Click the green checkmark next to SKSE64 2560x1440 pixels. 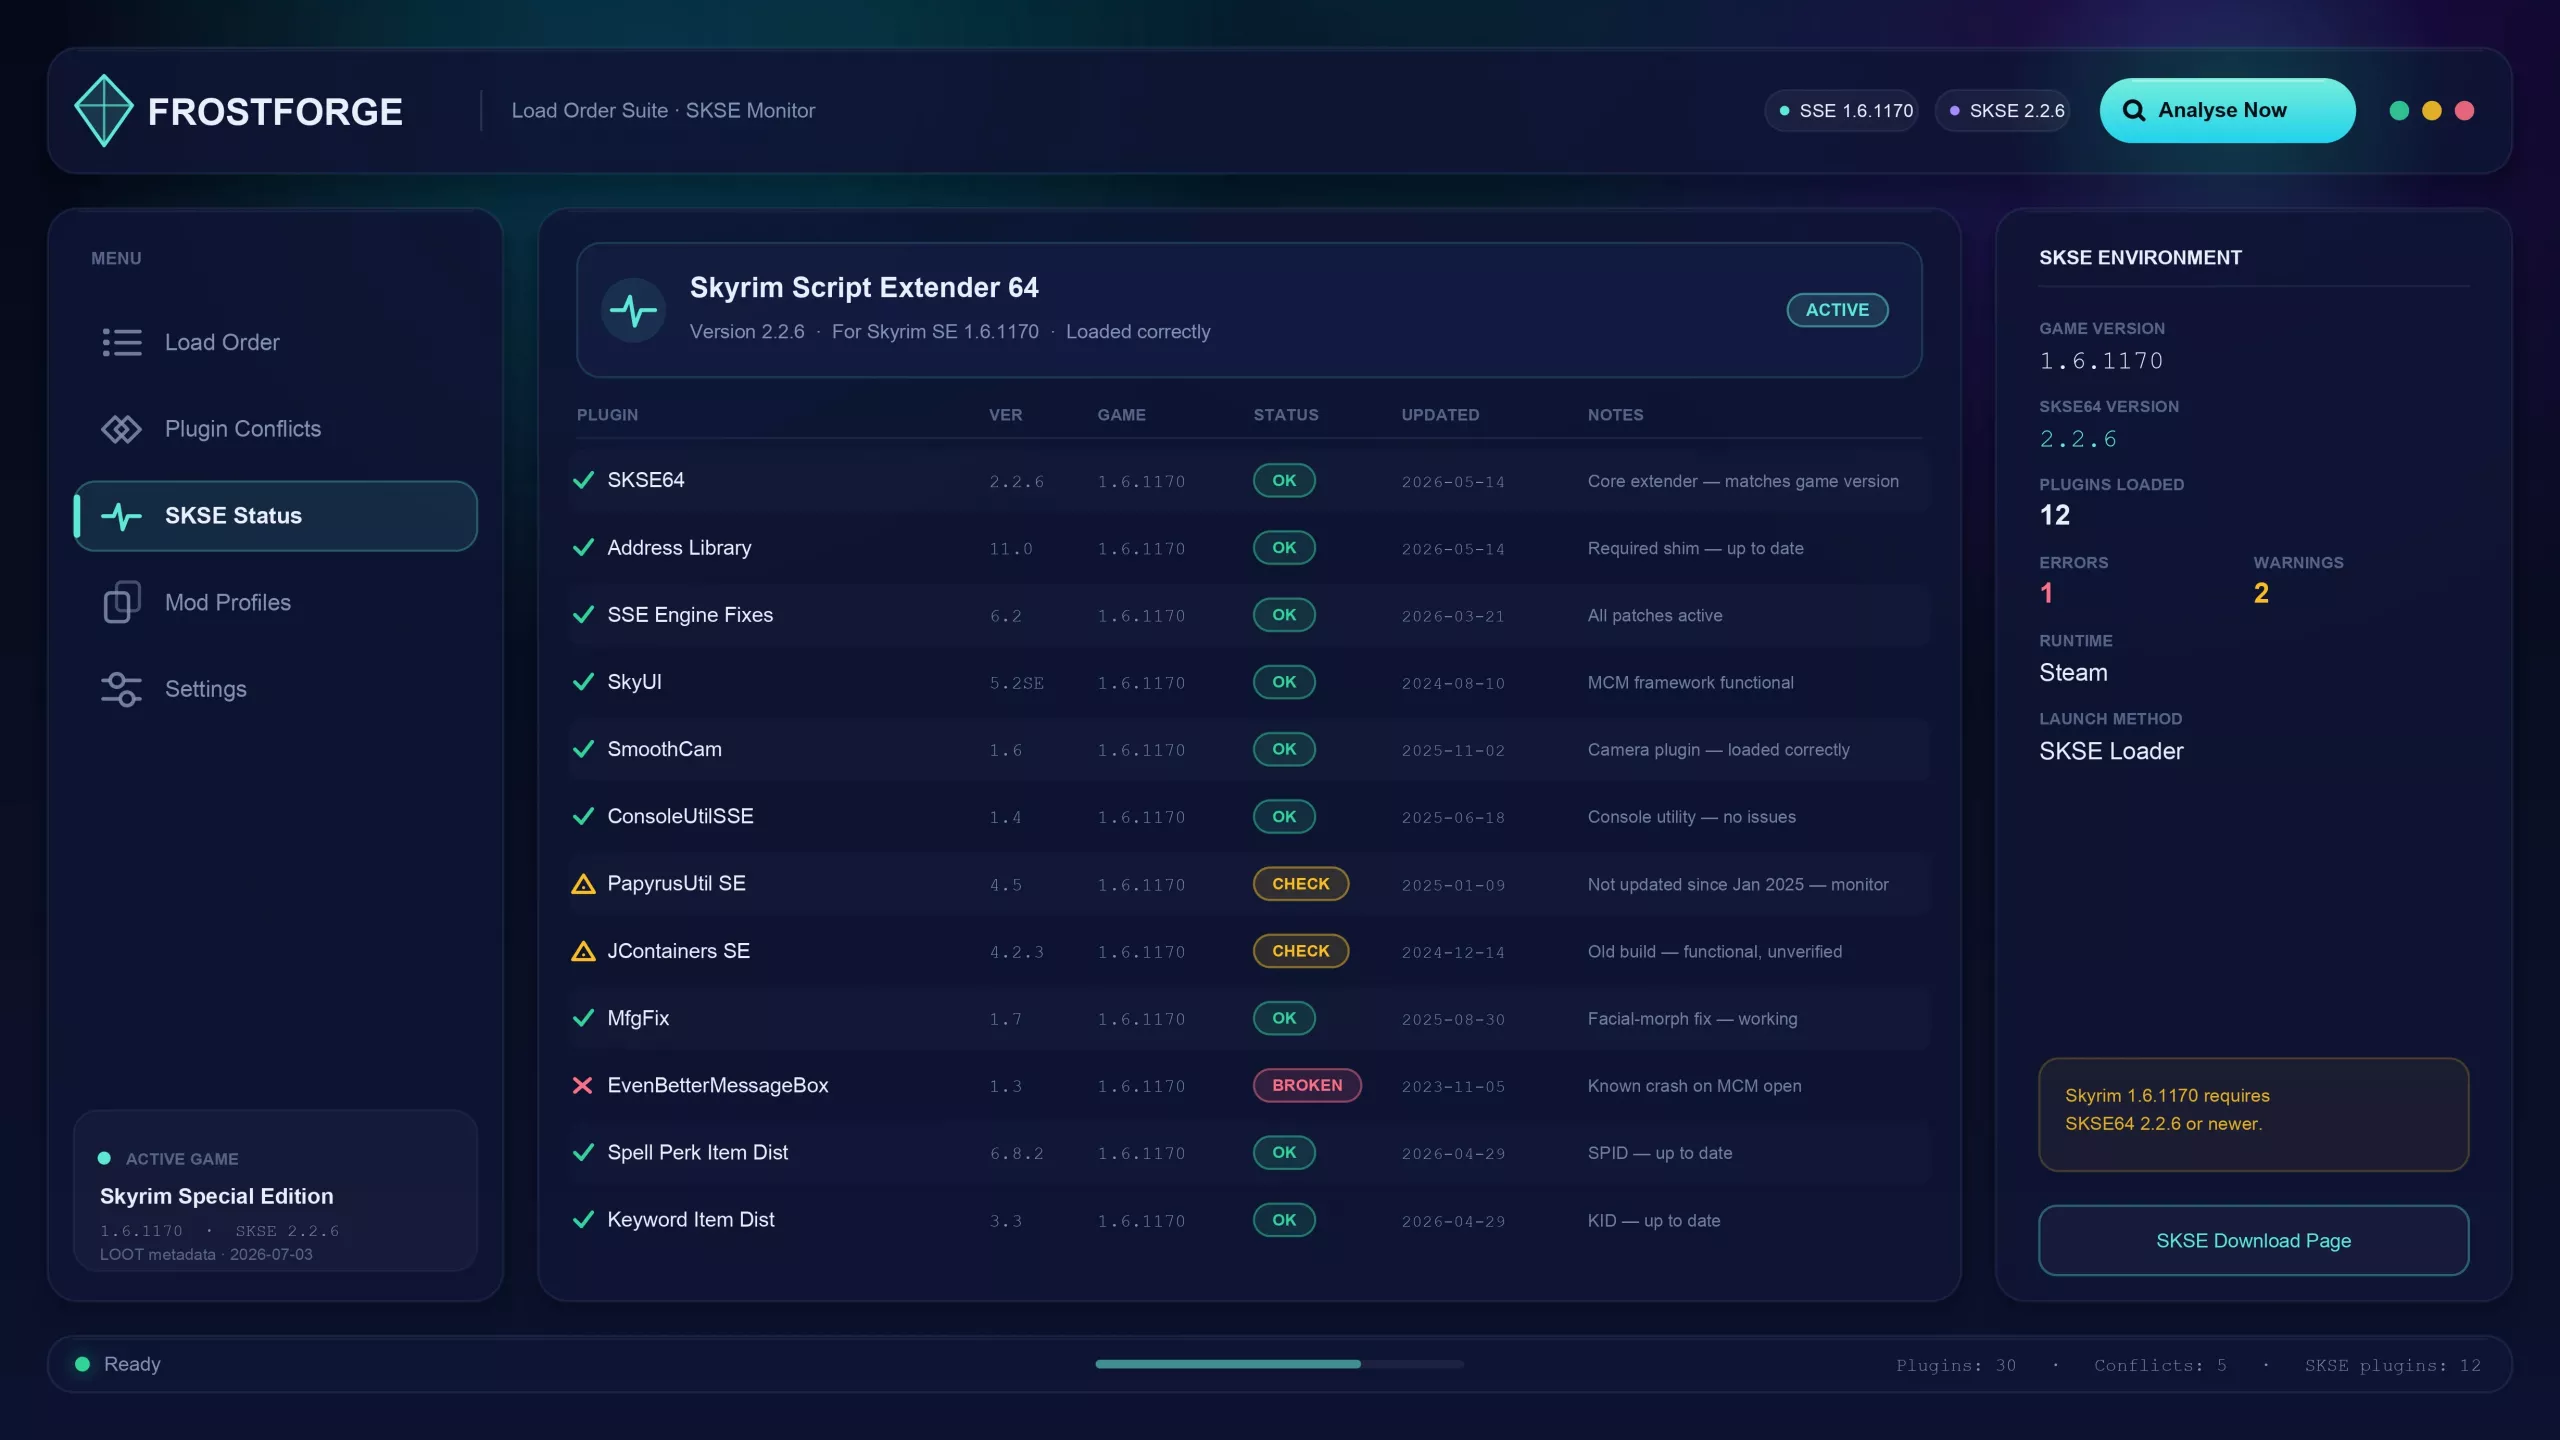pyautogui.click(x=583, y=480)
